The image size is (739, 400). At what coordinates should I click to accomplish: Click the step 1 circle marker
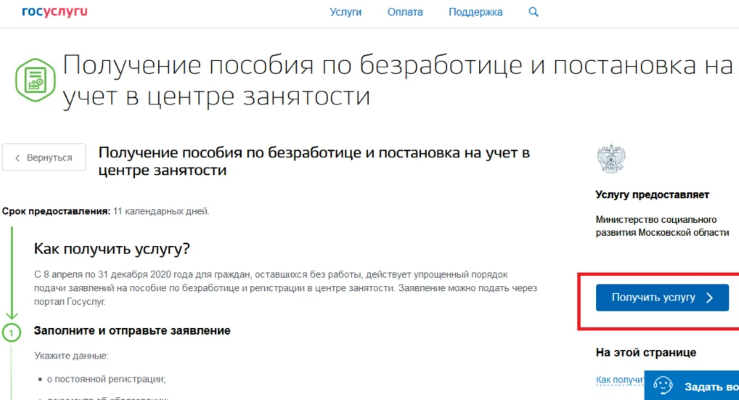(11, 332)
